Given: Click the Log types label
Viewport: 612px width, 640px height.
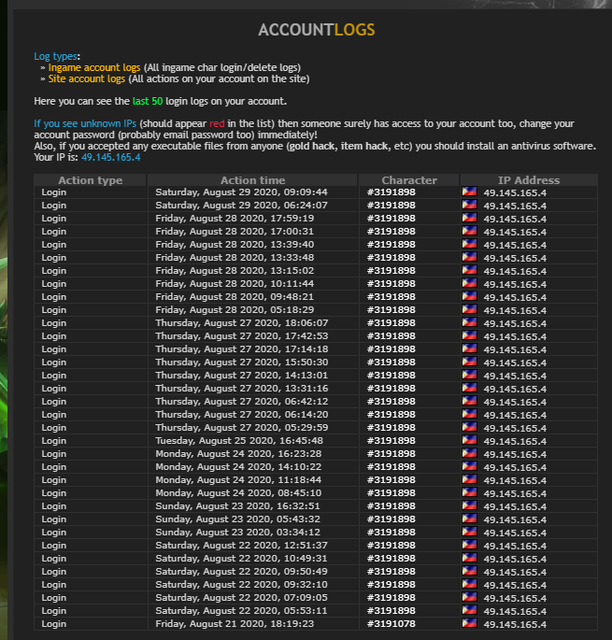Looking at the screenshot, I should (56, 56).
